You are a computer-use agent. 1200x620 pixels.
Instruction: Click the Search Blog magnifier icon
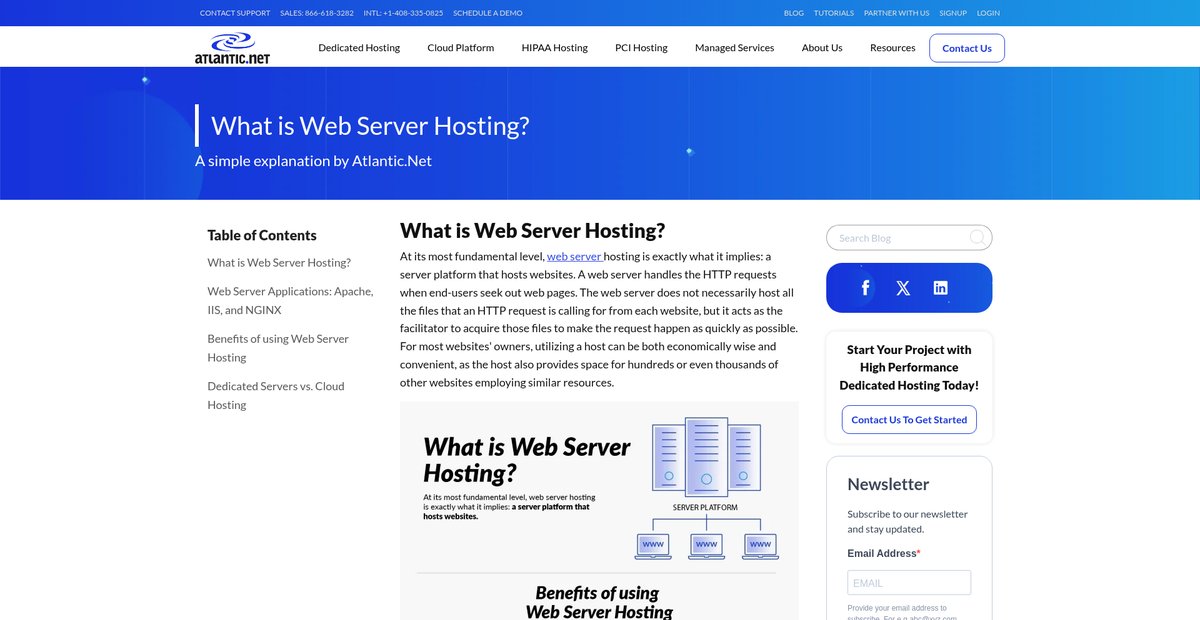pos(977,237)
